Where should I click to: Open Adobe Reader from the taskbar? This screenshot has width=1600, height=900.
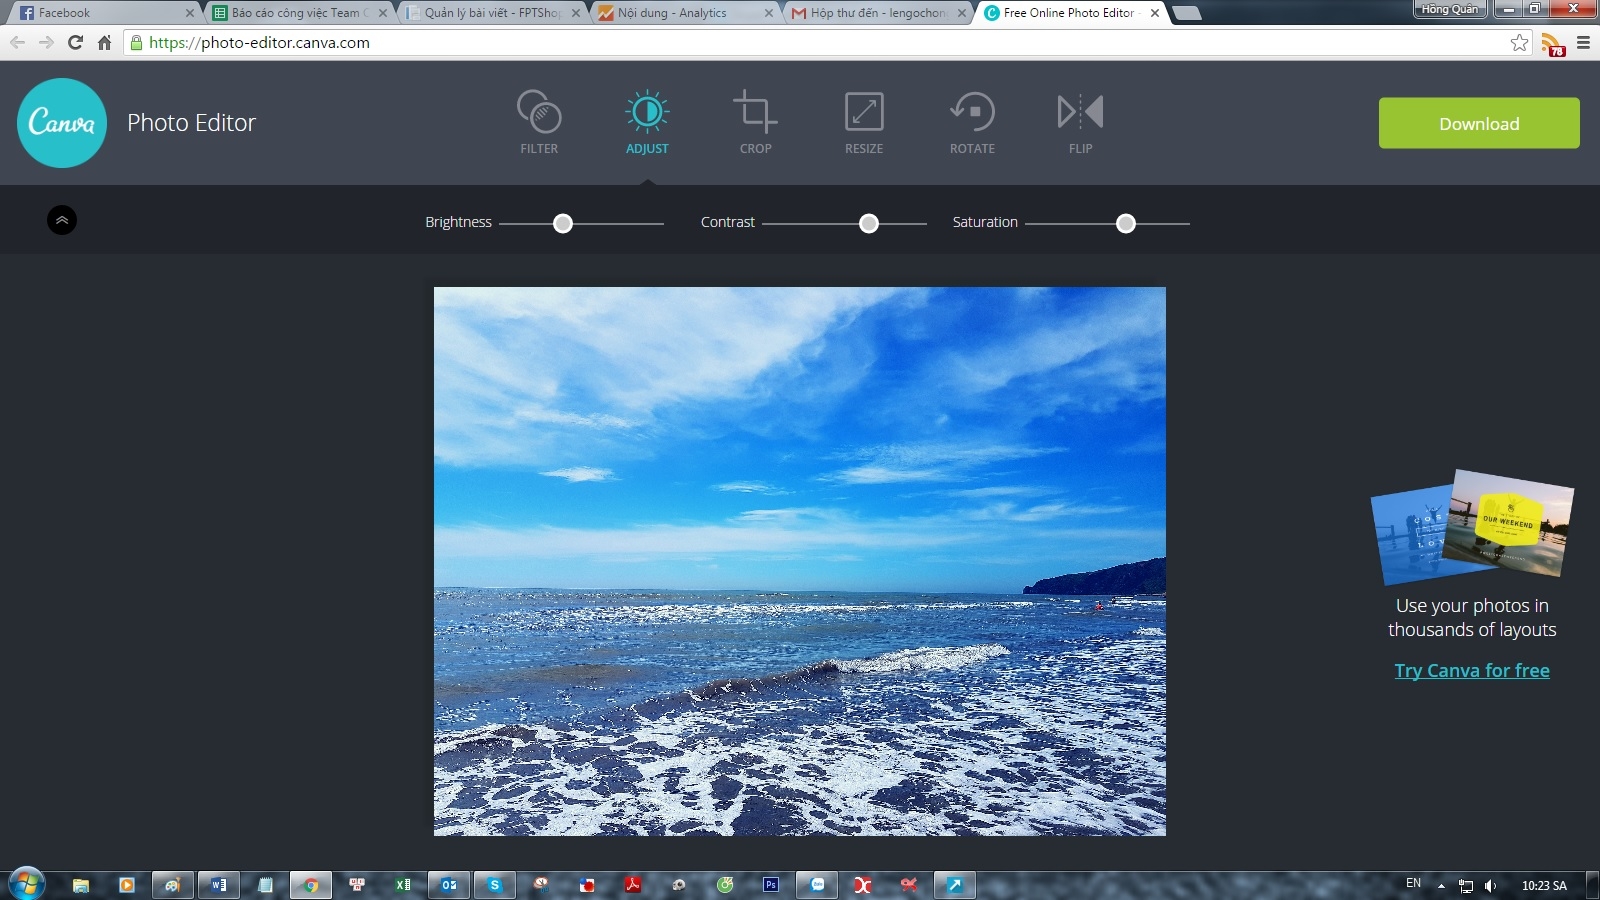coord(633,885)
